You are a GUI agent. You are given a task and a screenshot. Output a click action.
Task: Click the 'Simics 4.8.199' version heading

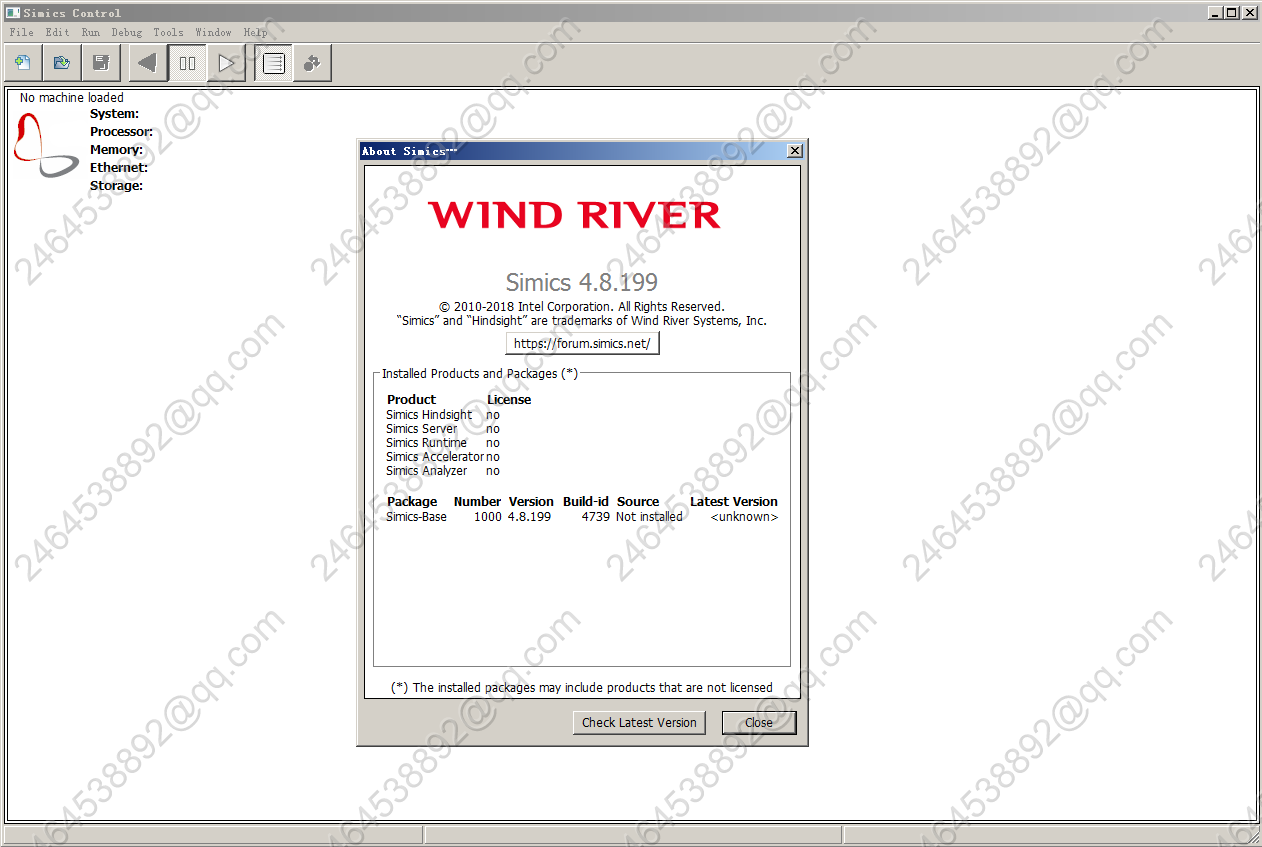pyautogui.click(x=582, y=282)
